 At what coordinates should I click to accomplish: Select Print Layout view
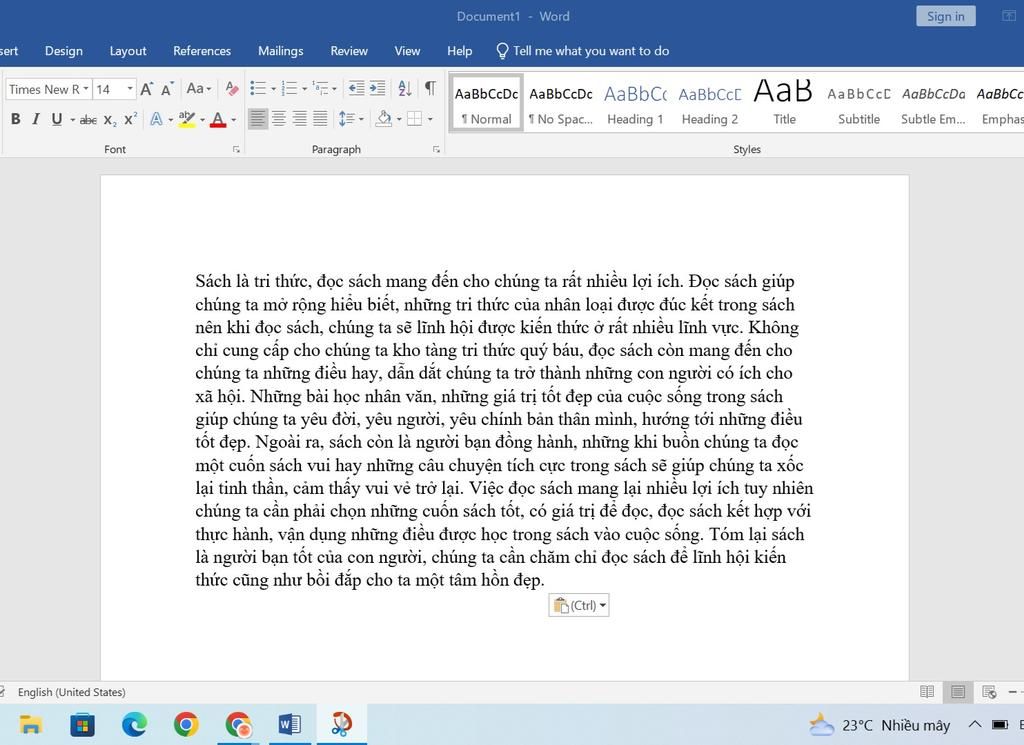click(958, 691)
